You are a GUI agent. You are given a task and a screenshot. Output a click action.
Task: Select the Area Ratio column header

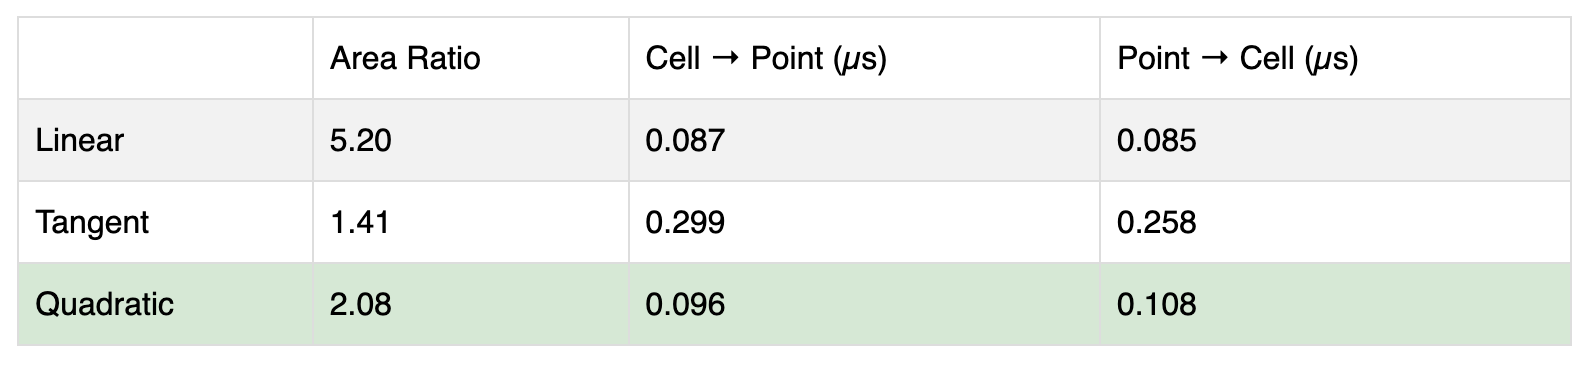tap(405, 59)
